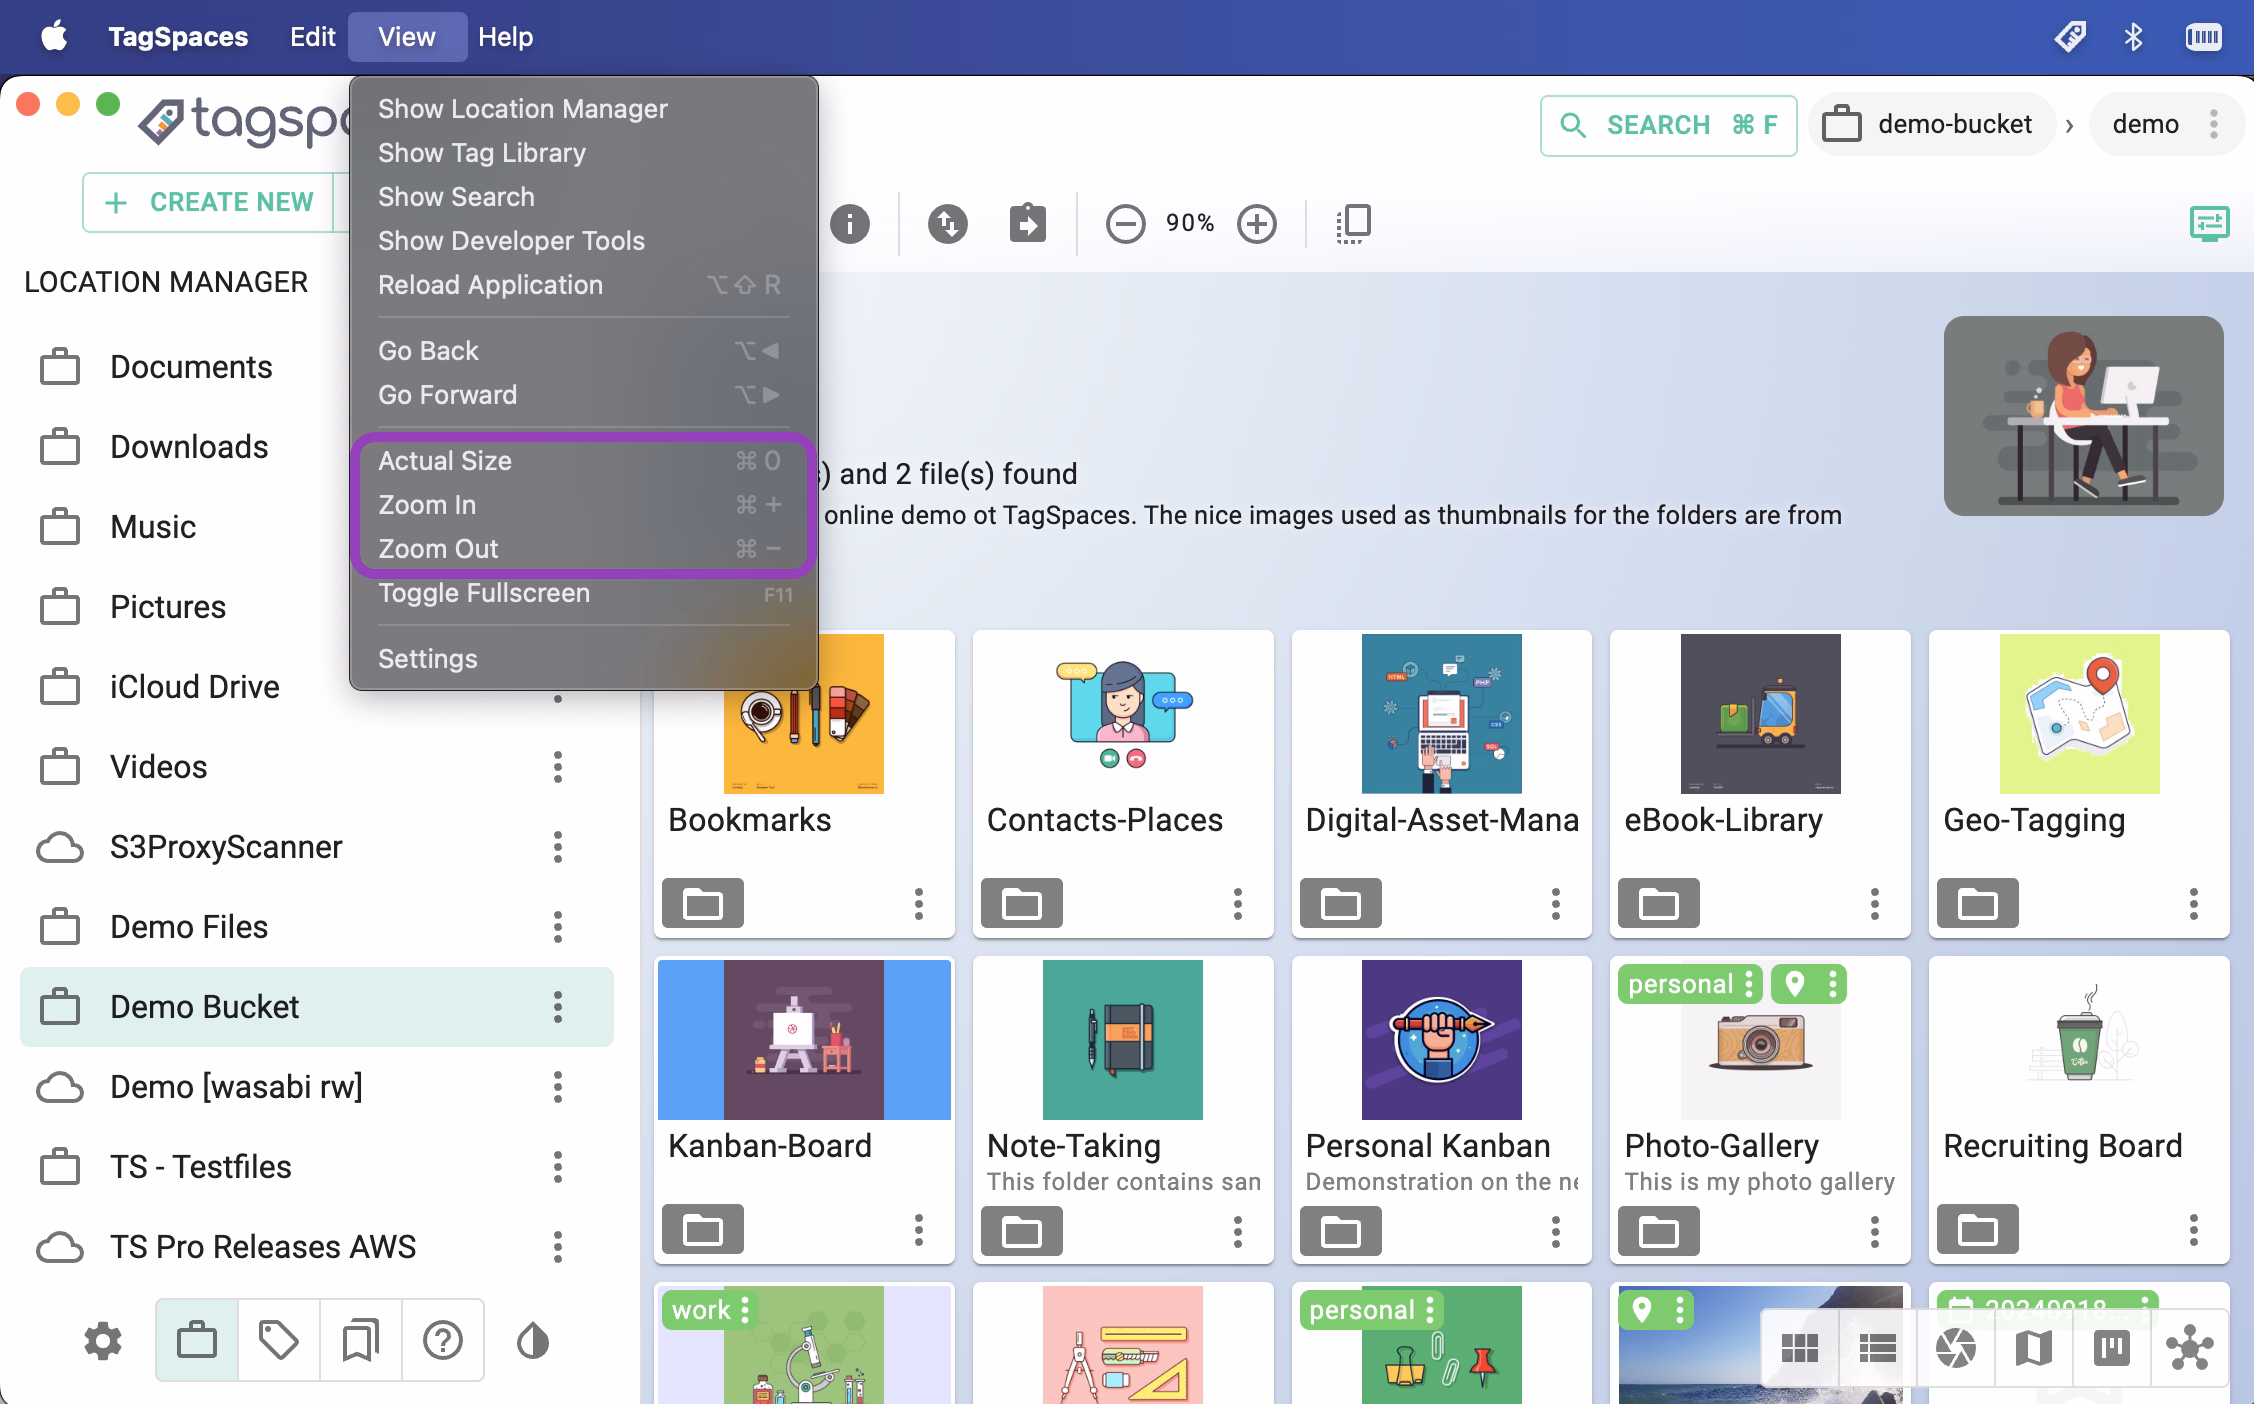The height and width of the screenshot is (1404, 2254).
Task: Open the Help menu
Action: point(506,36)
